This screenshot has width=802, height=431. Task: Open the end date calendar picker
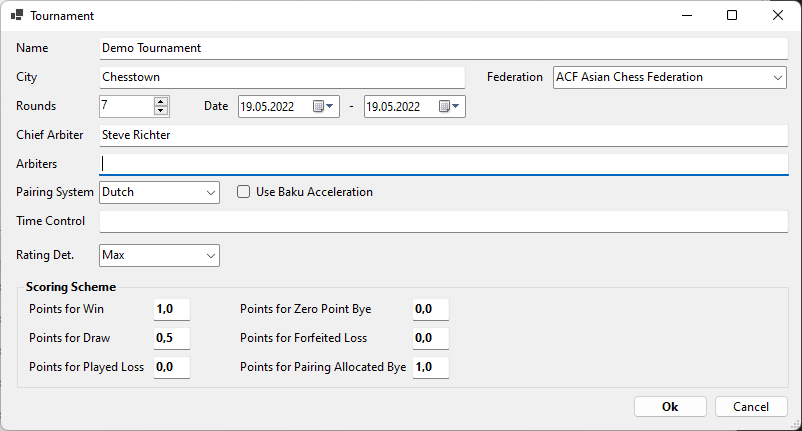click(x=449, y=106)
